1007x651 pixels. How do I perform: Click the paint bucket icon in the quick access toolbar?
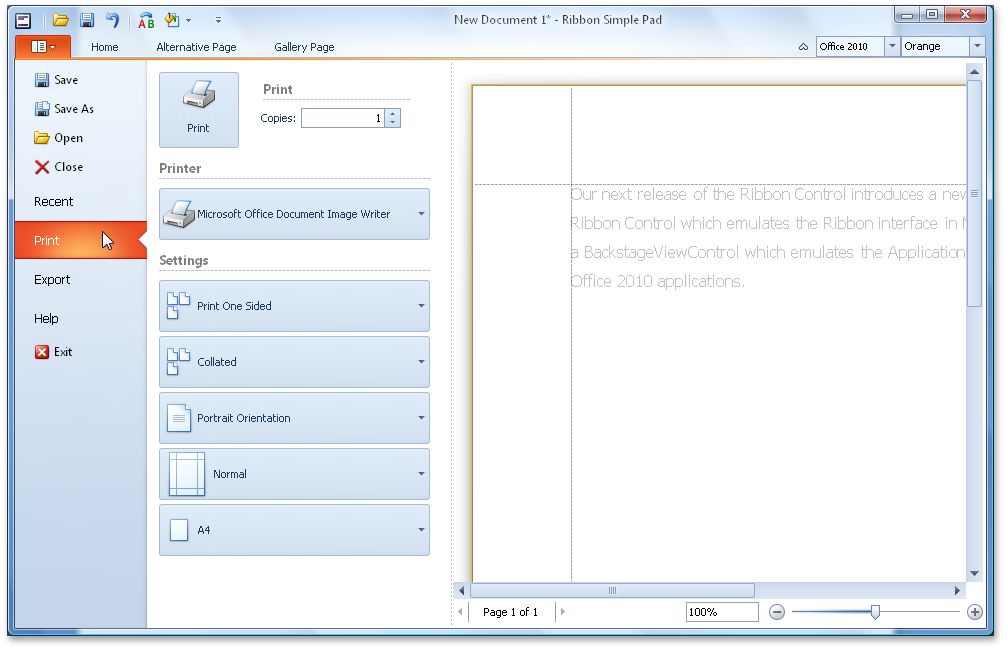coord(171,20)
